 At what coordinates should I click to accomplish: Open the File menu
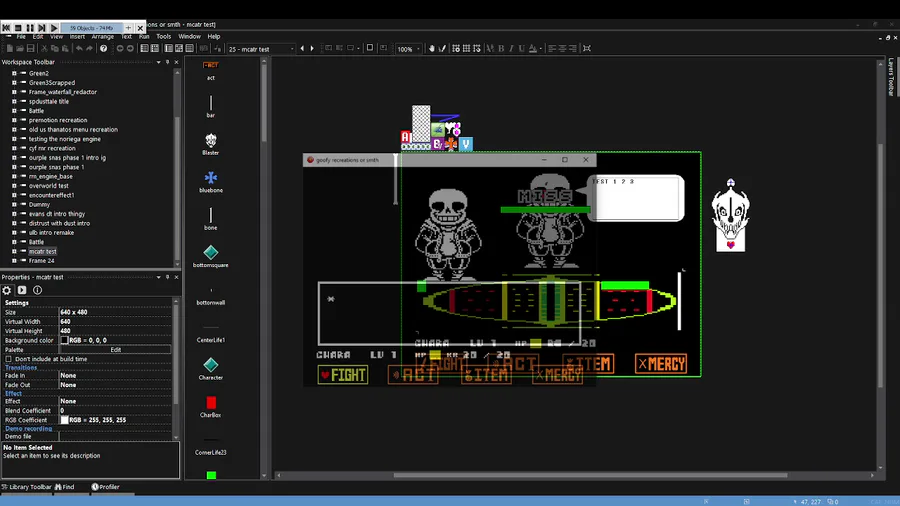click(21, 36)
